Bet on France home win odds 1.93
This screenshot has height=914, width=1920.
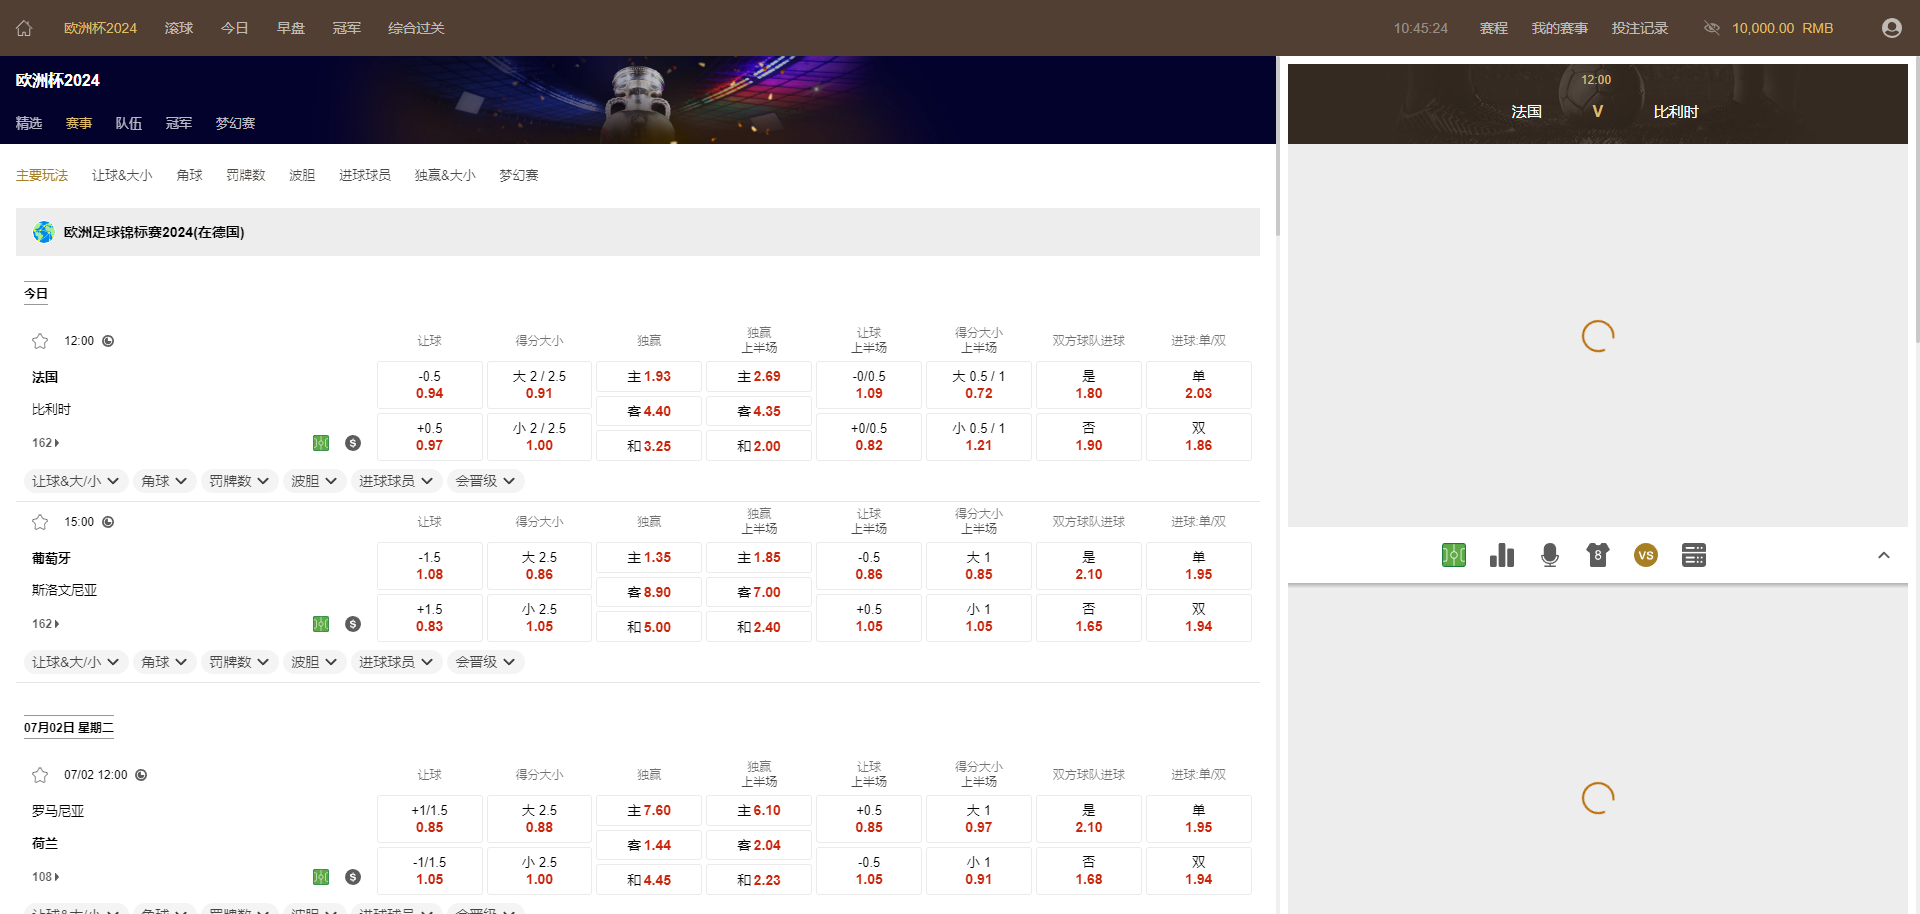tap(649, 377)
